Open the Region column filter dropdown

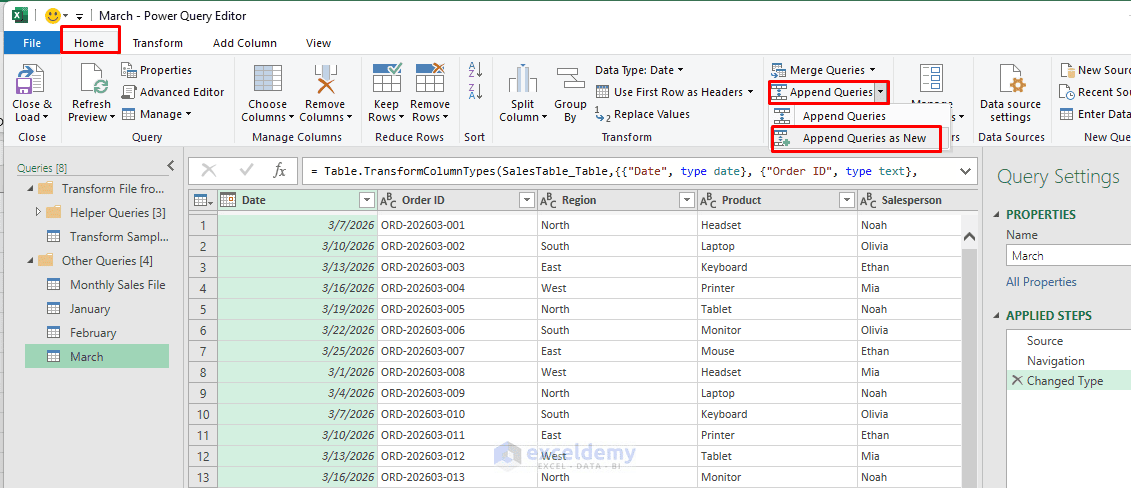[687, 200]
